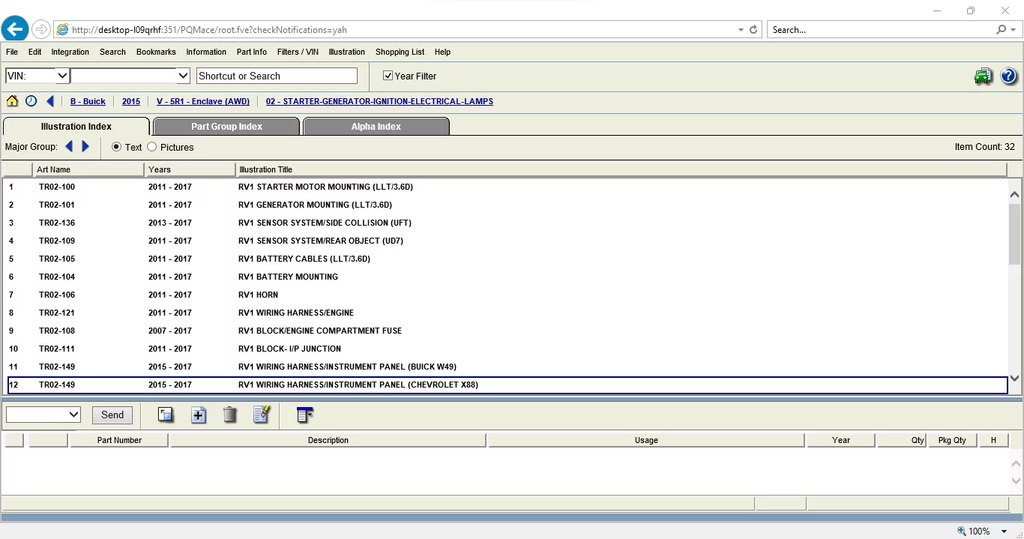Switch to the Part Group Index tab
This screenshot has height=539, width=1024.
pos(226,127)
